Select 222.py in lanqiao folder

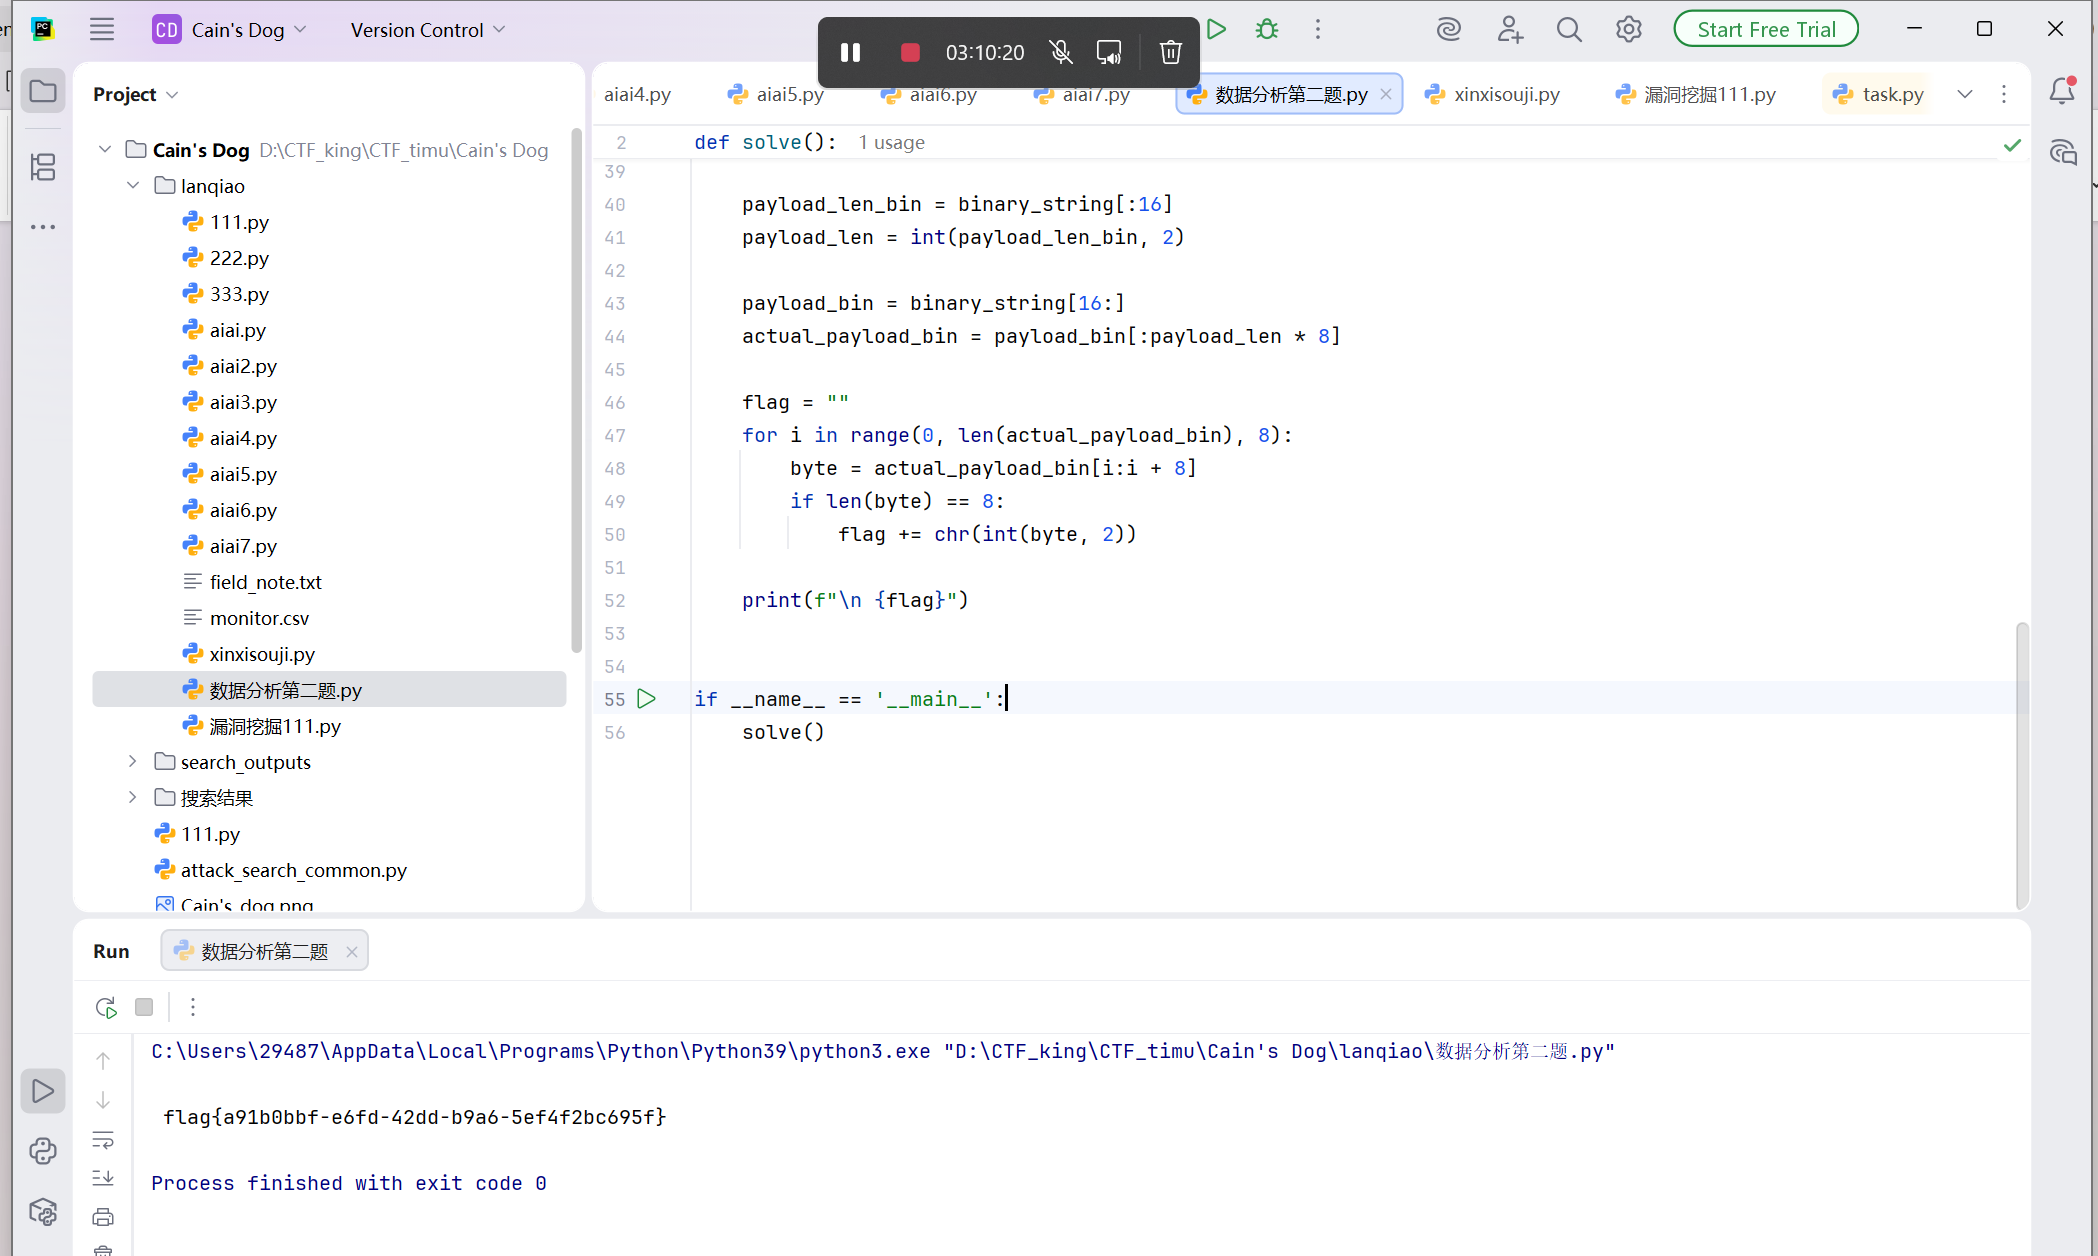(226, 258)
